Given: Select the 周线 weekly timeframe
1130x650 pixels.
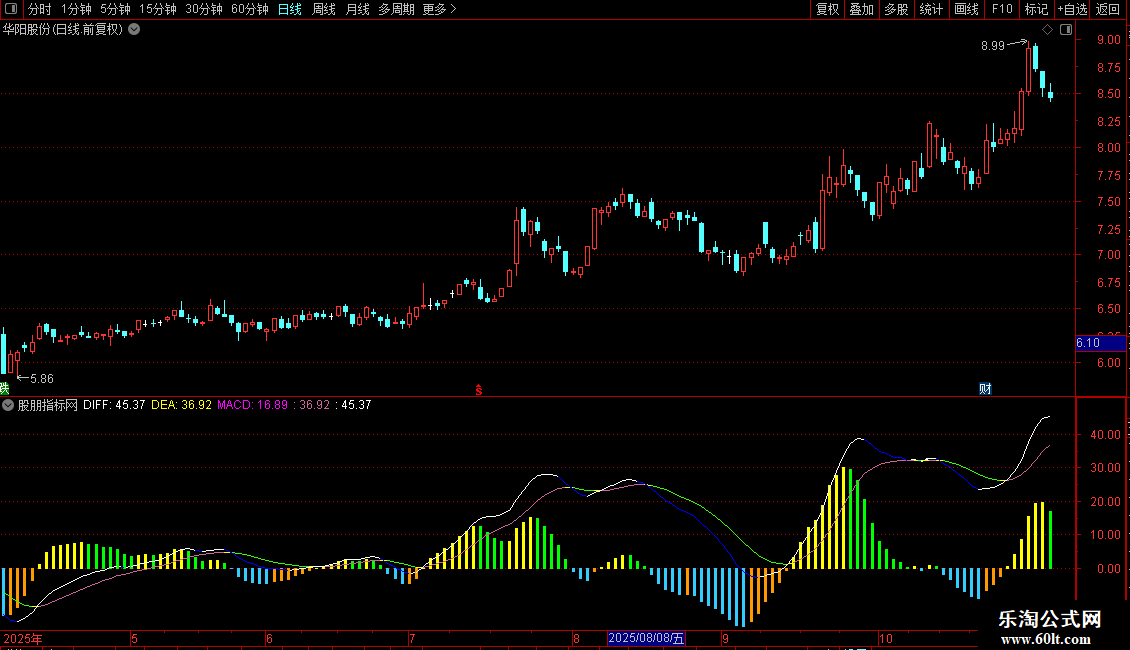Looking at the screenshot, I should [x=324, y=9].
